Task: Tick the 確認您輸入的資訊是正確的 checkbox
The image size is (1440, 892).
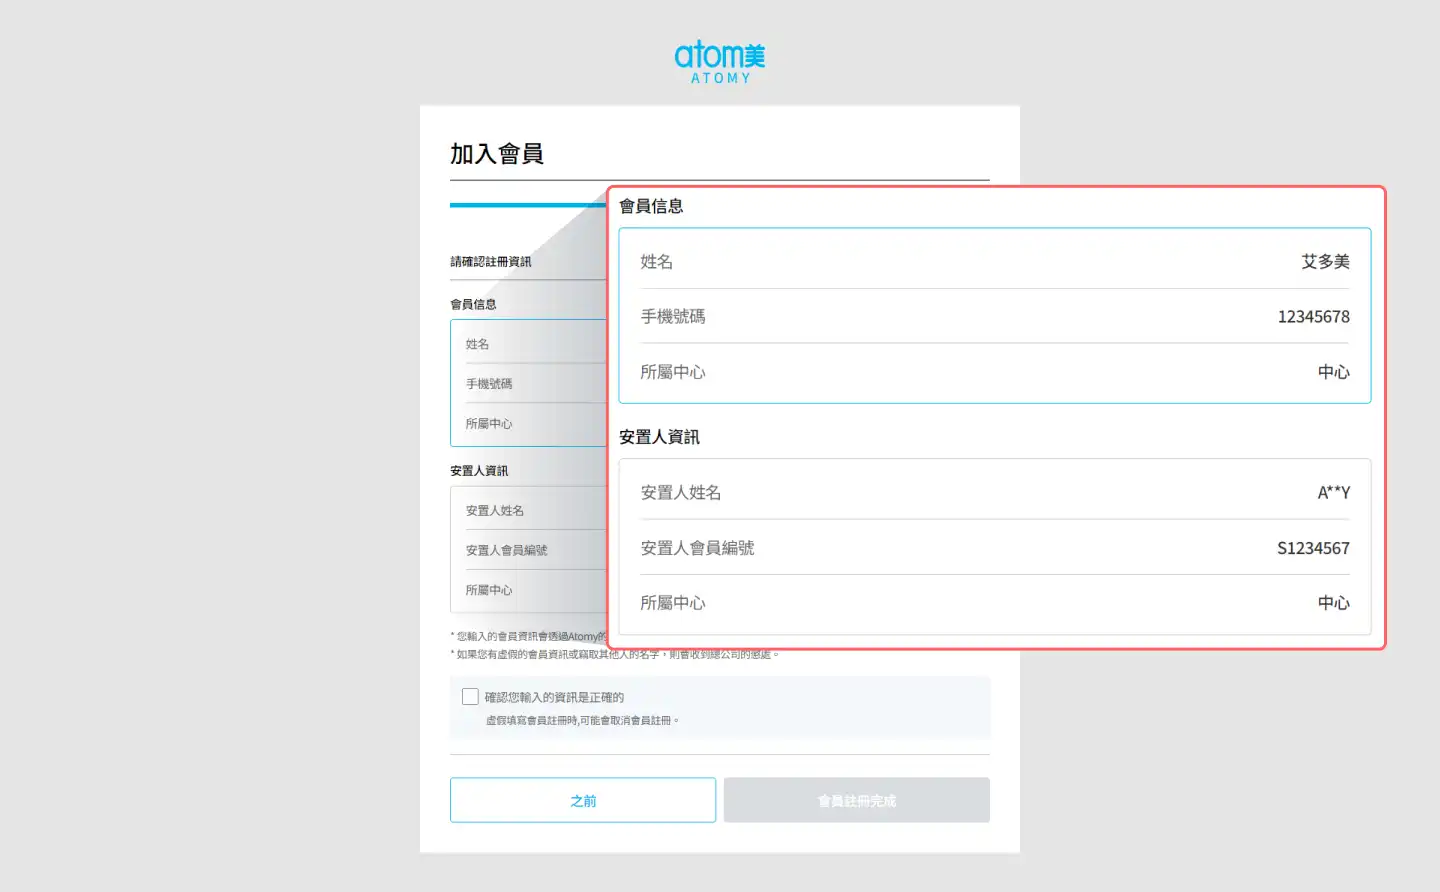Action: 470,696
